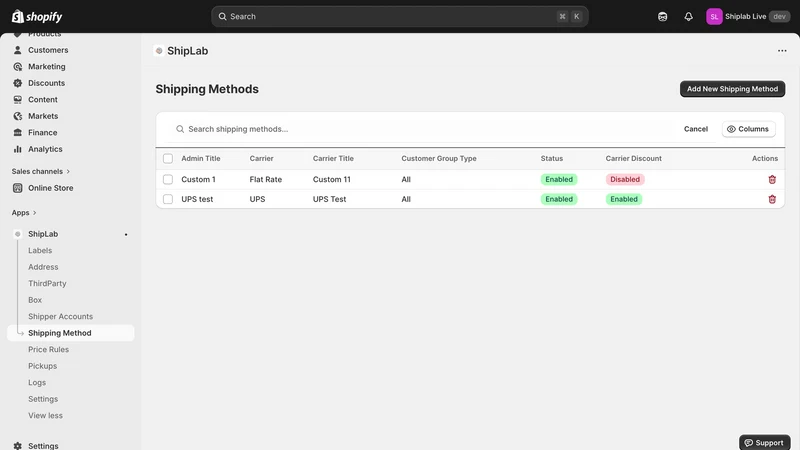Screen dimensions: 800x450
Task: Focus the Search shipping methods field
Action: tap(423, 129)
